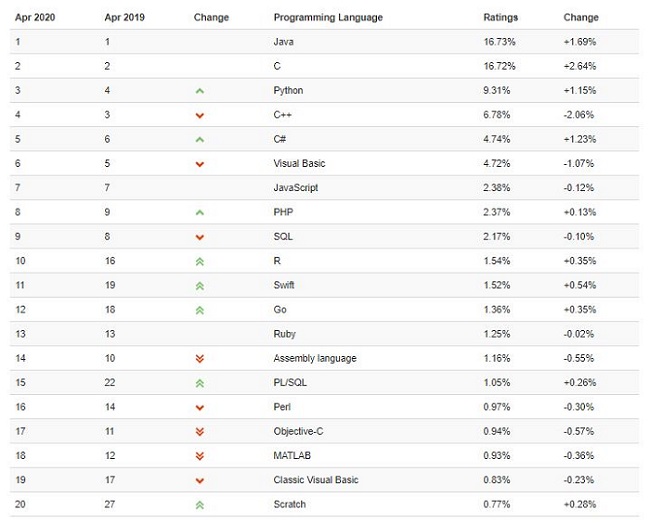Click the double red arrow beside MATLAB
The image size is (650, 523).
coord(200,456)
